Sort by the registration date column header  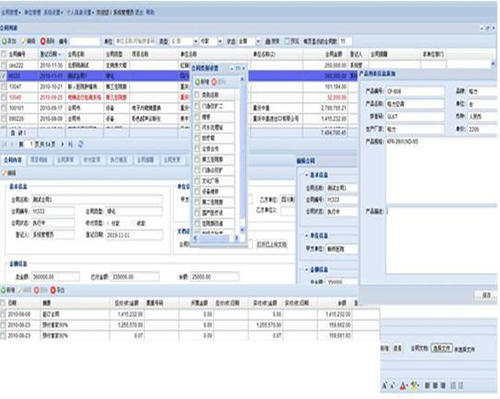click(x=50, y=54)
